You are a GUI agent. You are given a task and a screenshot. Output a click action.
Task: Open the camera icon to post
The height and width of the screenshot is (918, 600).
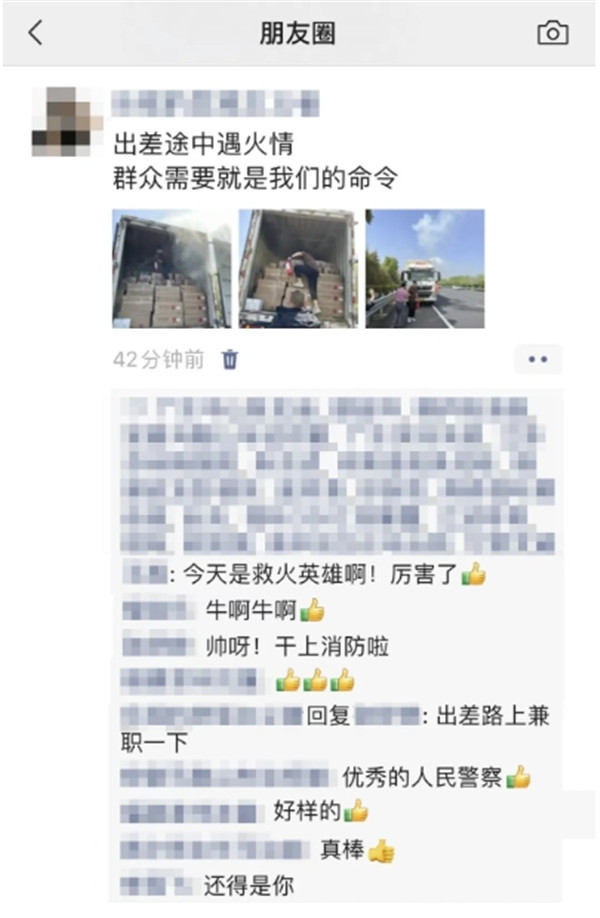click(x=553, y=33)
